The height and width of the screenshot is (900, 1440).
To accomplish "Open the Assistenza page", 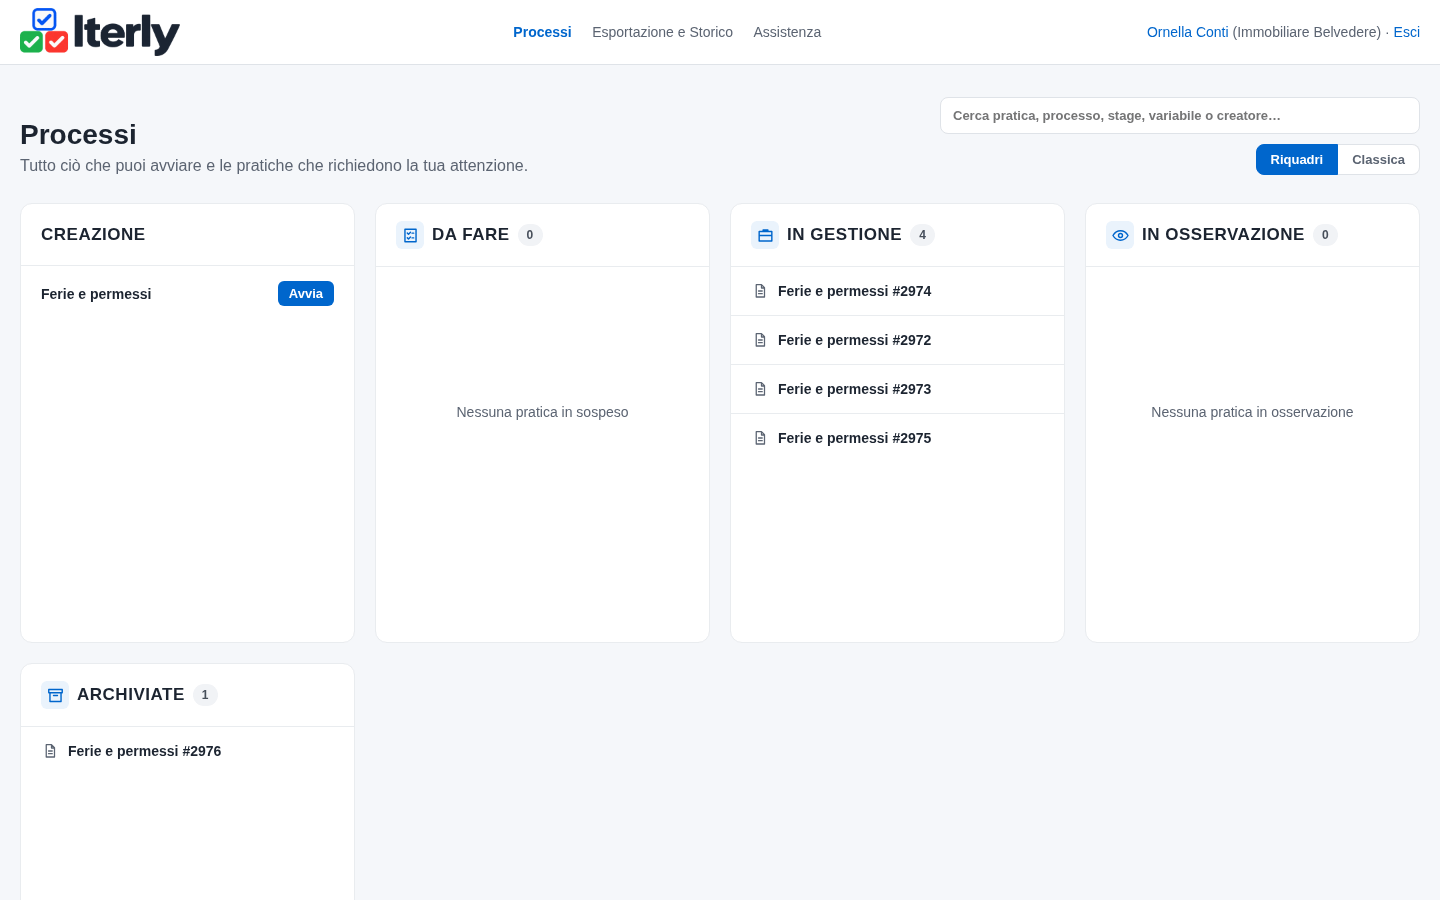I will [x=787, y=32].
